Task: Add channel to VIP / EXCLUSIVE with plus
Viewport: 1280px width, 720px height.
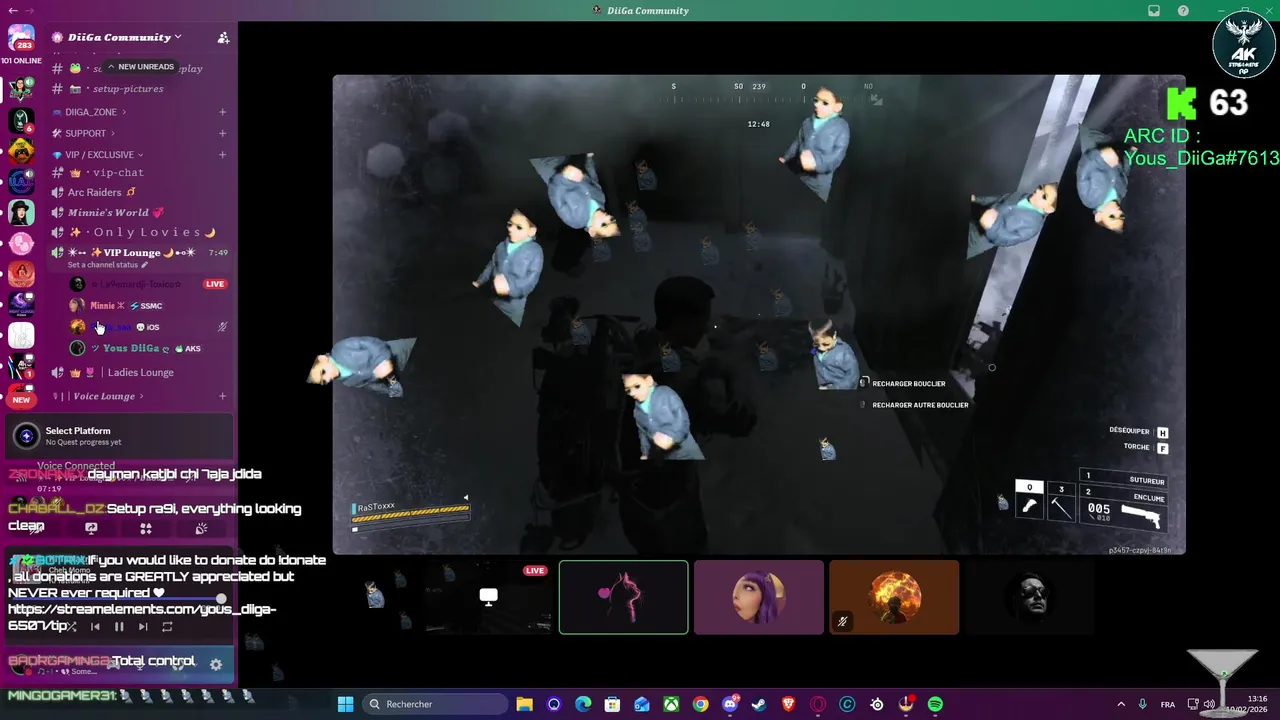Action: 222,155
